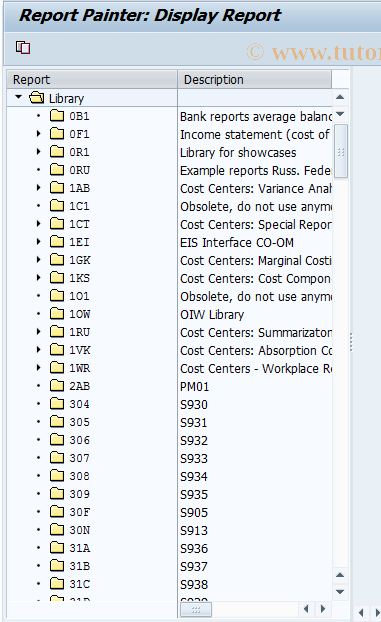This screenshot has height=622, width=381.
Task: Select the Library folder icon
Action: [37, 98]
